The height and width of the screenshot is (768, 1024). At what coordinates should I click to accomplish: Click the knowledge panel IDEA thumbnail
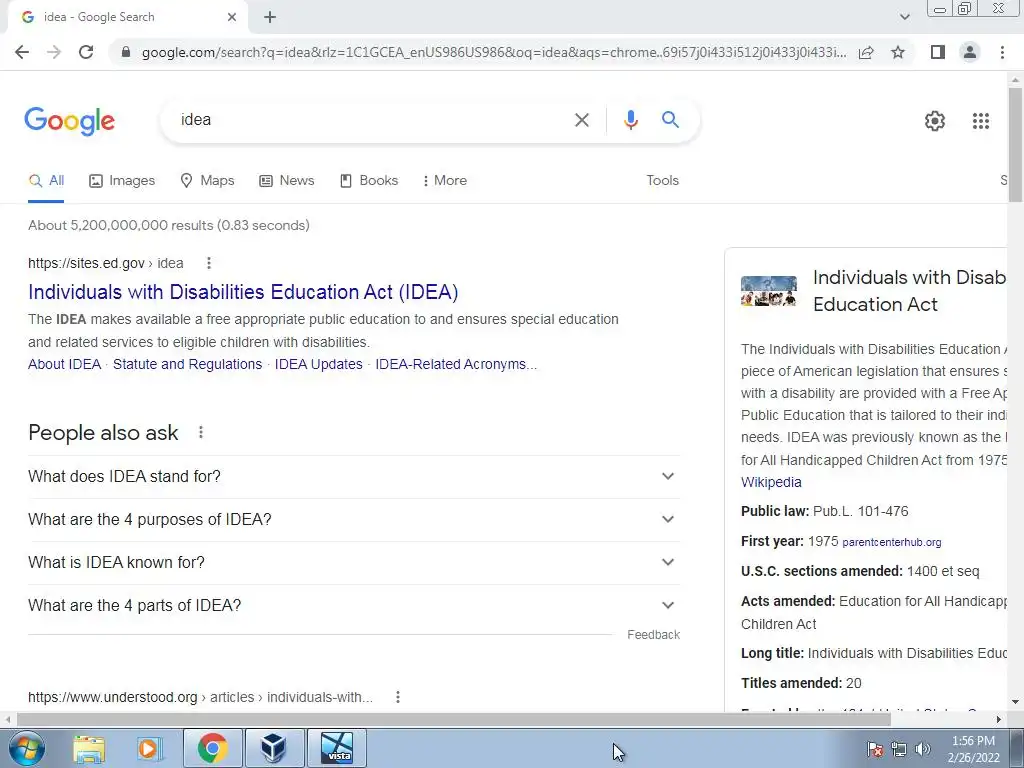tap(769, 291)
